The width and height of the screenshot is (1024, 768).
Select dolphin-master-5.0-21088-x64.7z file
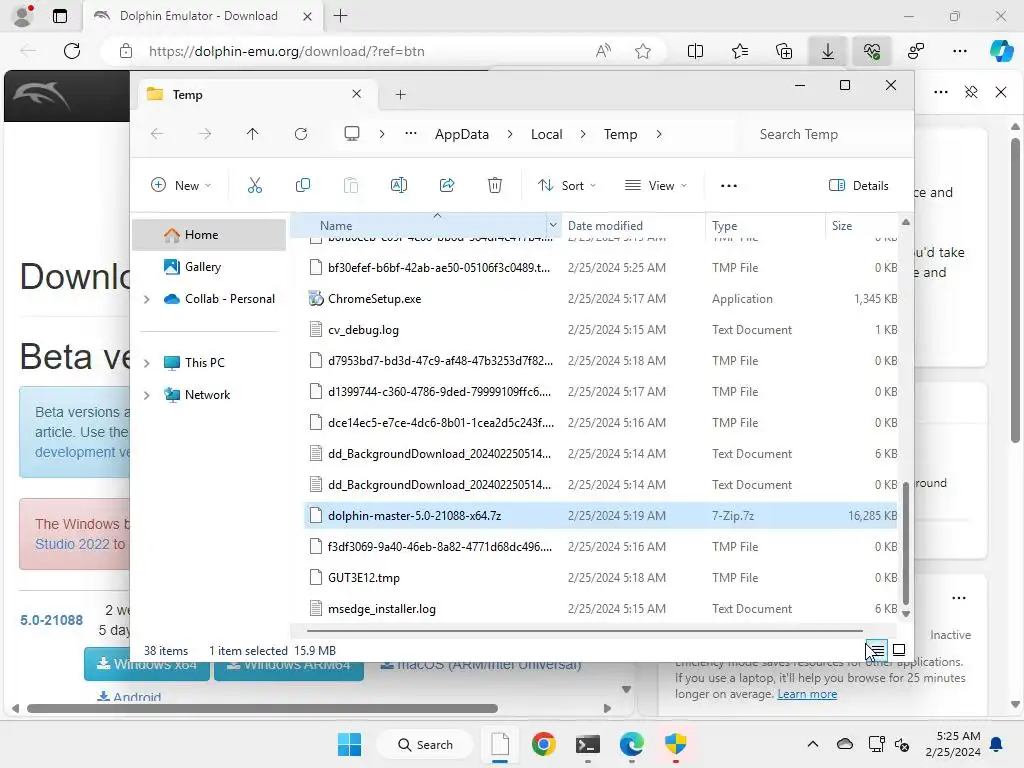tap(601, 516)
